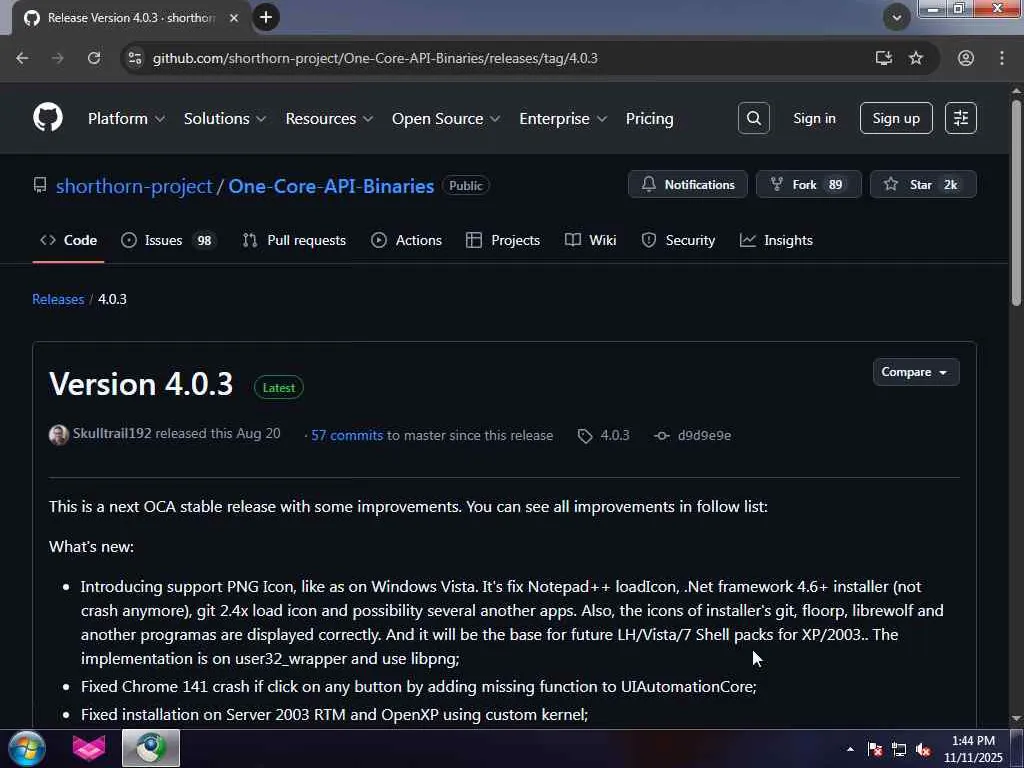
Task: Click the Sign in link
Action: tap(814, 118)
